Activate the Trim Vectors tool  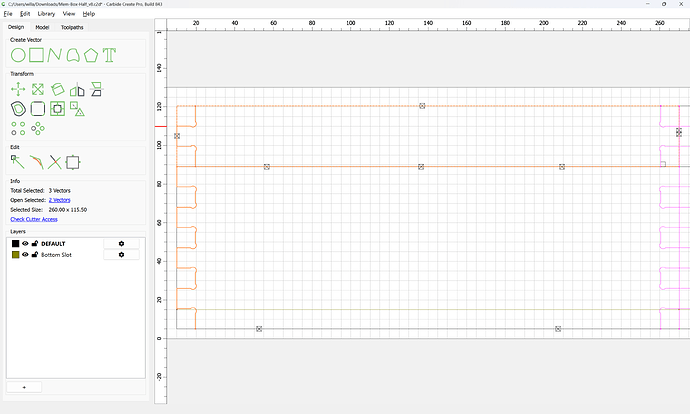pos(55,162)
